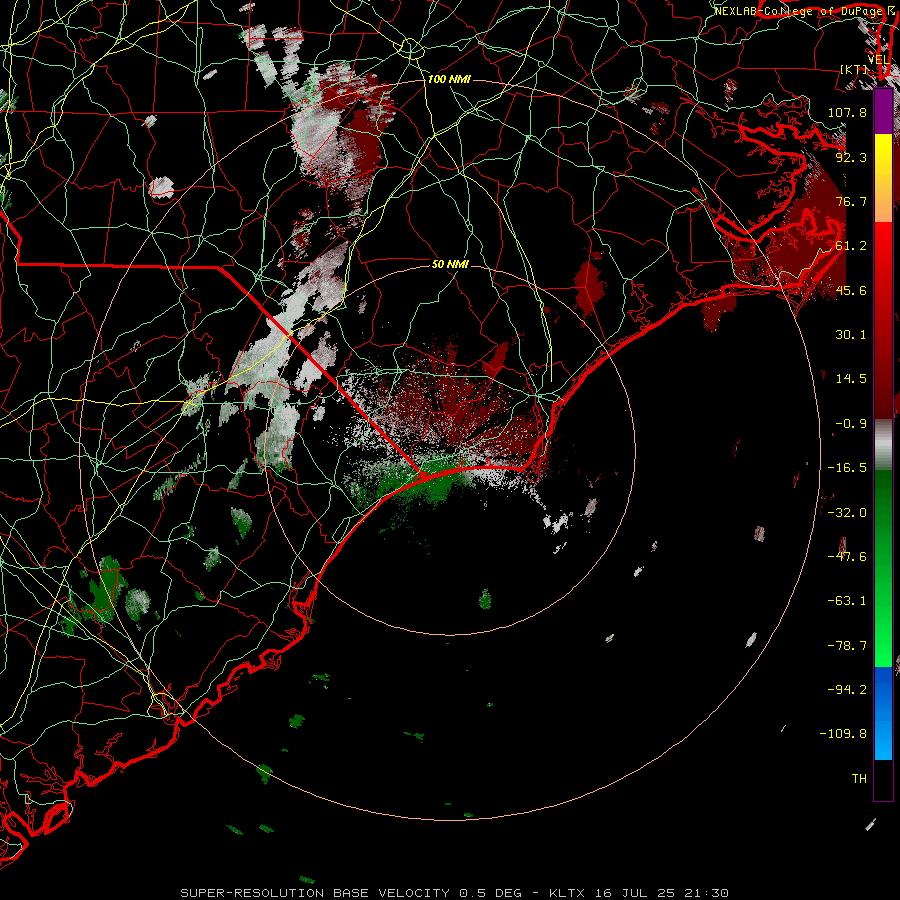Image resolution: width=900 pixels, height=900 pixels.
Task: Click the black TH segment of the color bar
Action: 883,779
